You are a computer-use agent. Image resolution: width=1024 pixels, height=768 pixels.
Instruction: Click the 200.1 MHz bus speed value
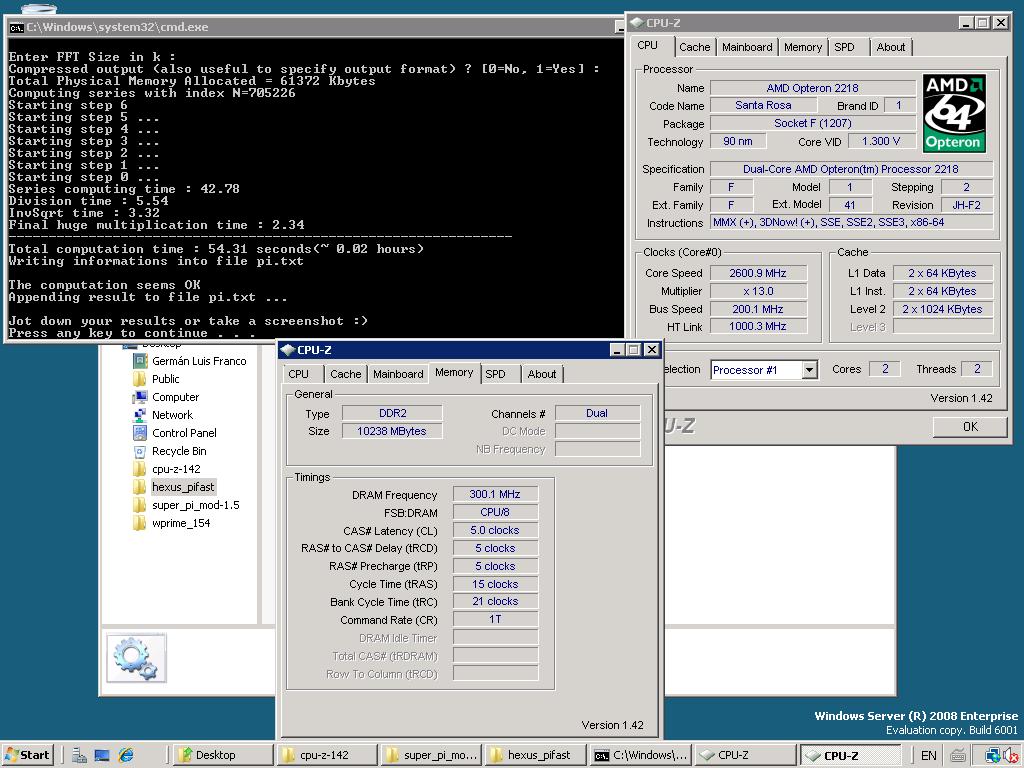click(758, 309)
